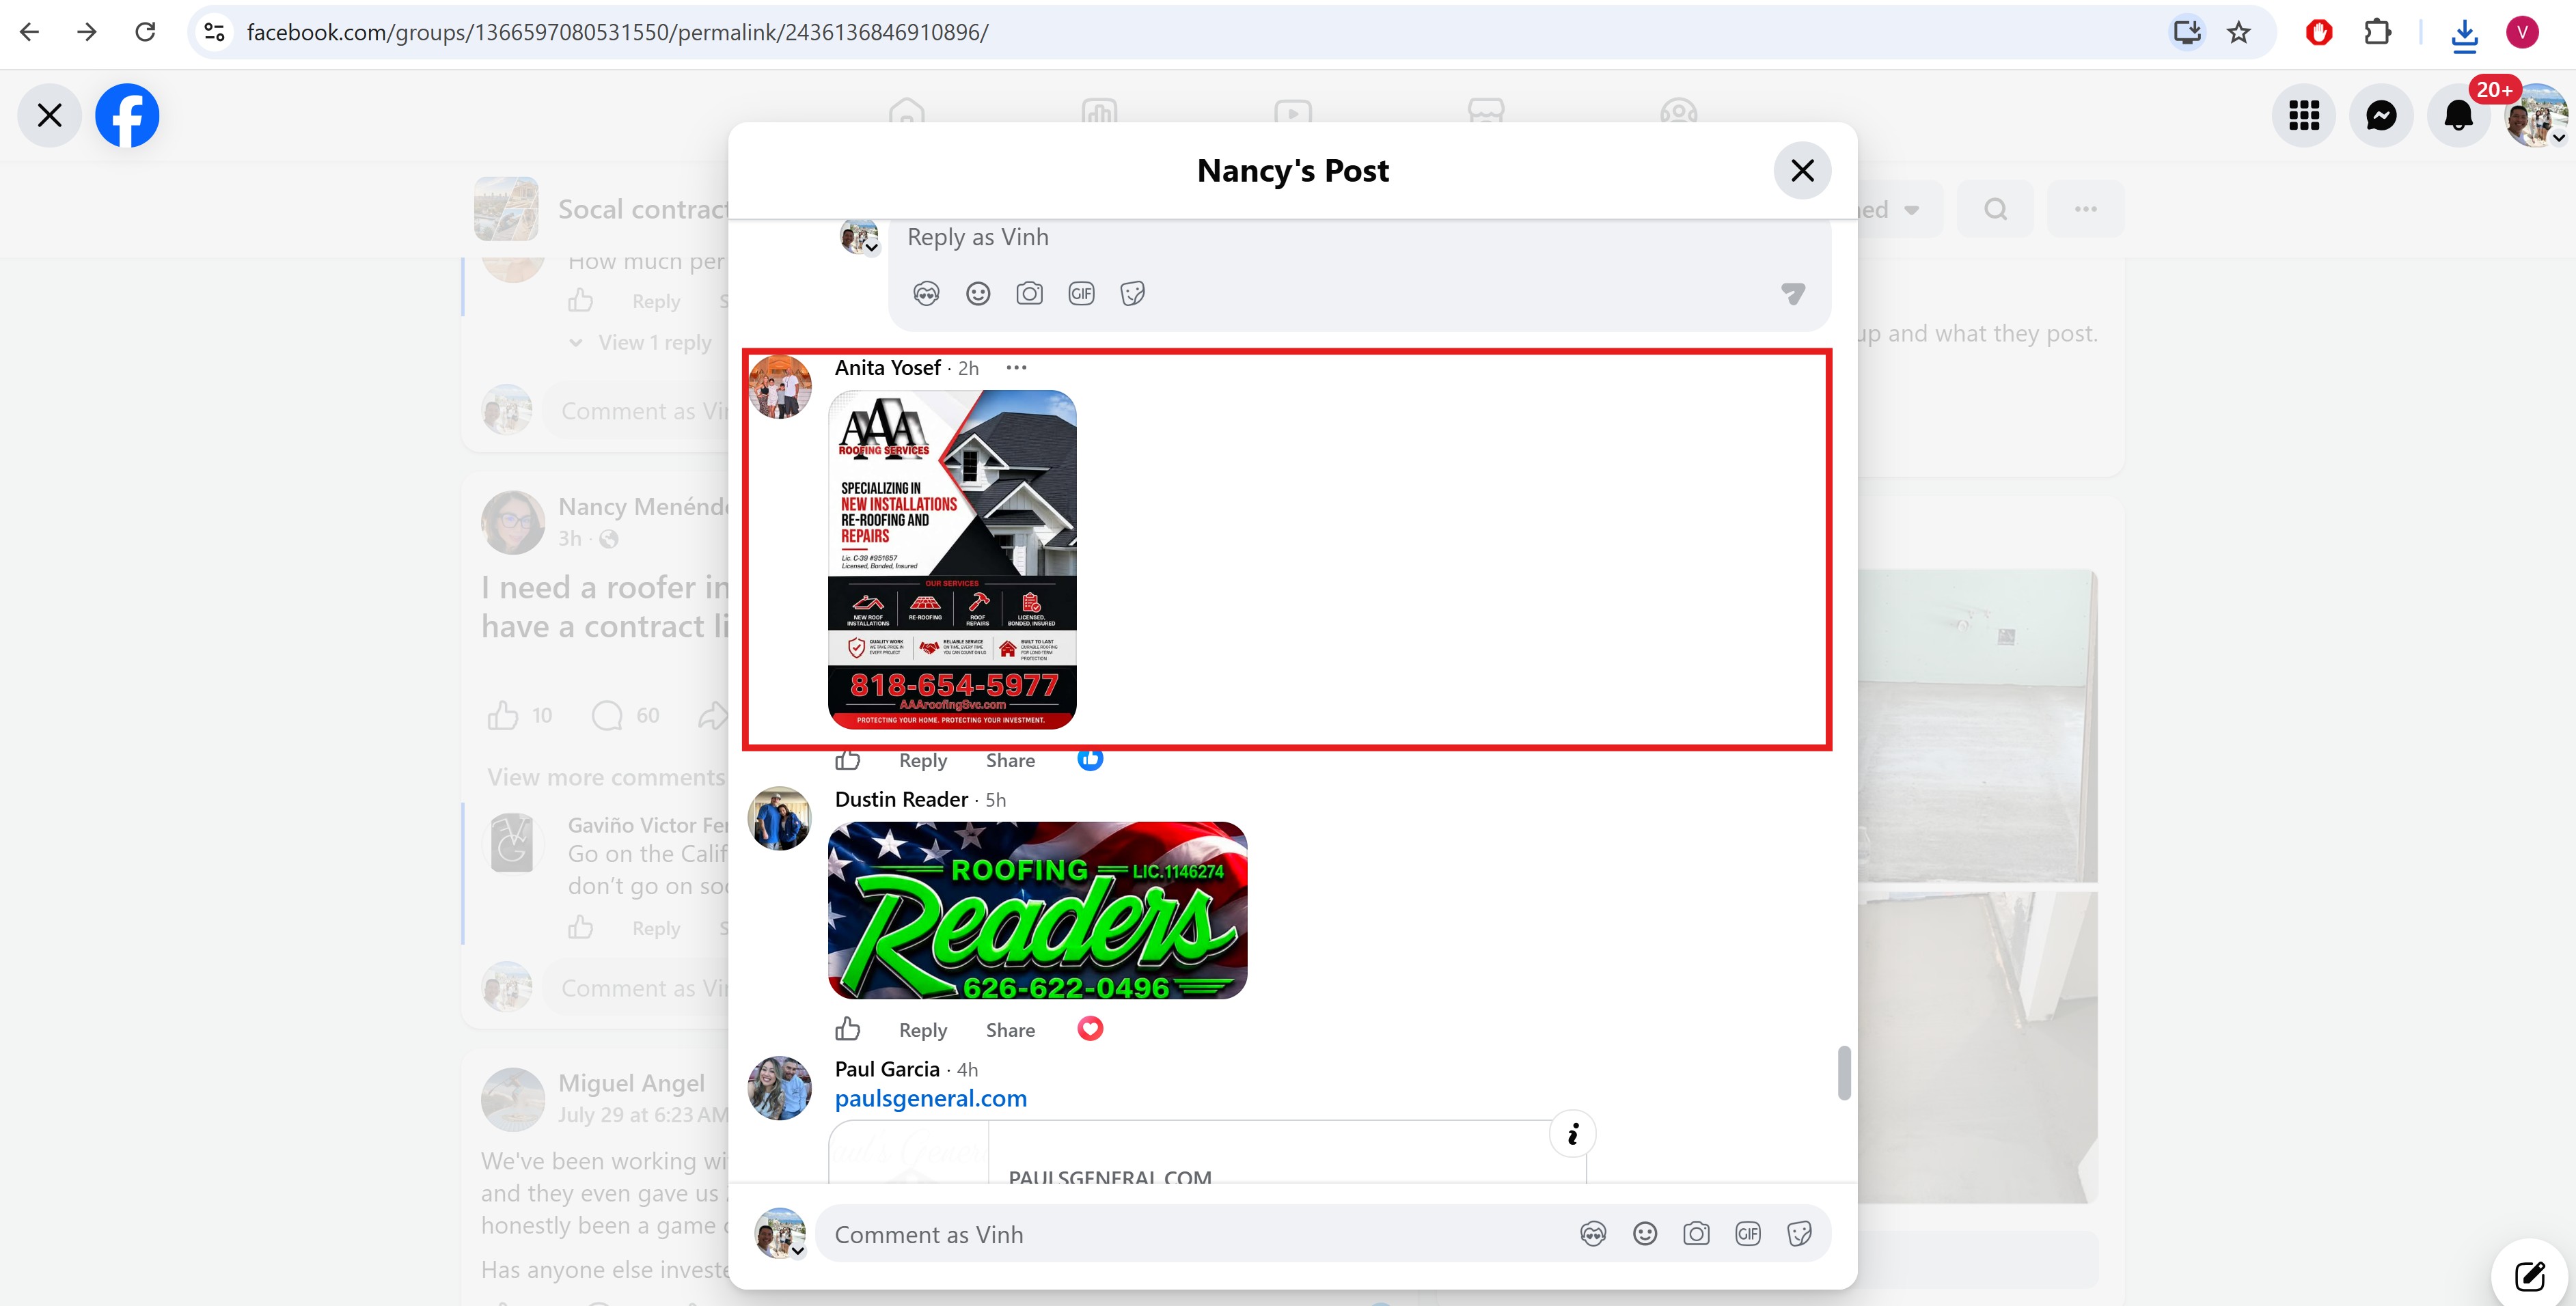The image size is (2576, 1306).
Task: Open Anita Yosef's profile name
Action: click(x=887, y=368)
